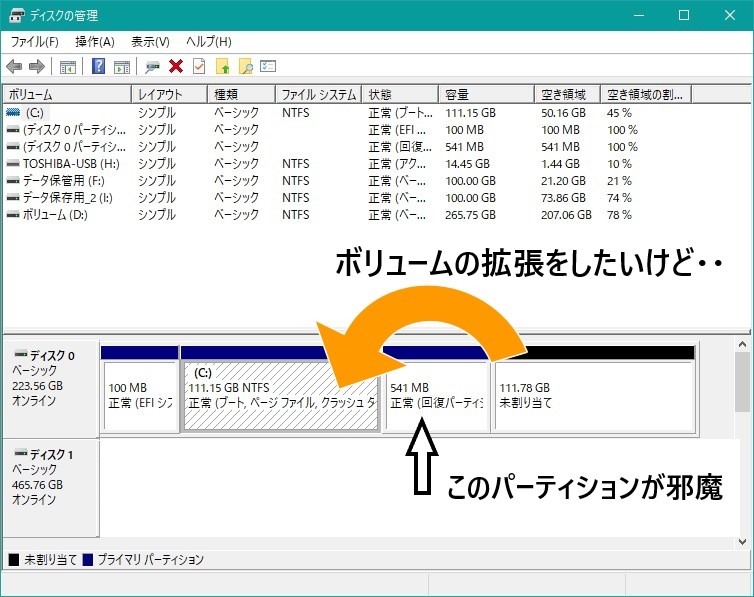This screenshot has width=754, height=597.
Task: Maximize the ディスクの管理 window
Action: point(684,15)
